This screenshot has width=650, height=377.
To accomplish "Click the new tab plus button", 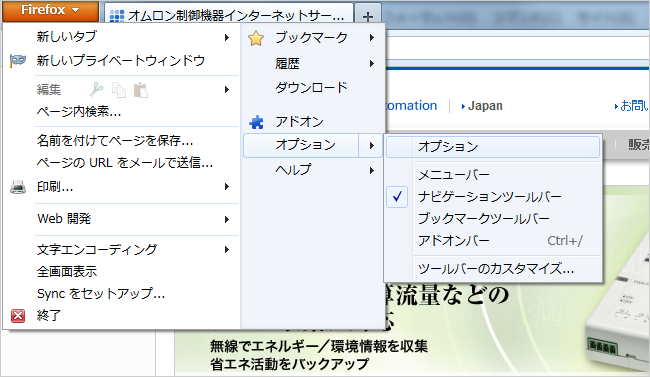I will point(368,16).
